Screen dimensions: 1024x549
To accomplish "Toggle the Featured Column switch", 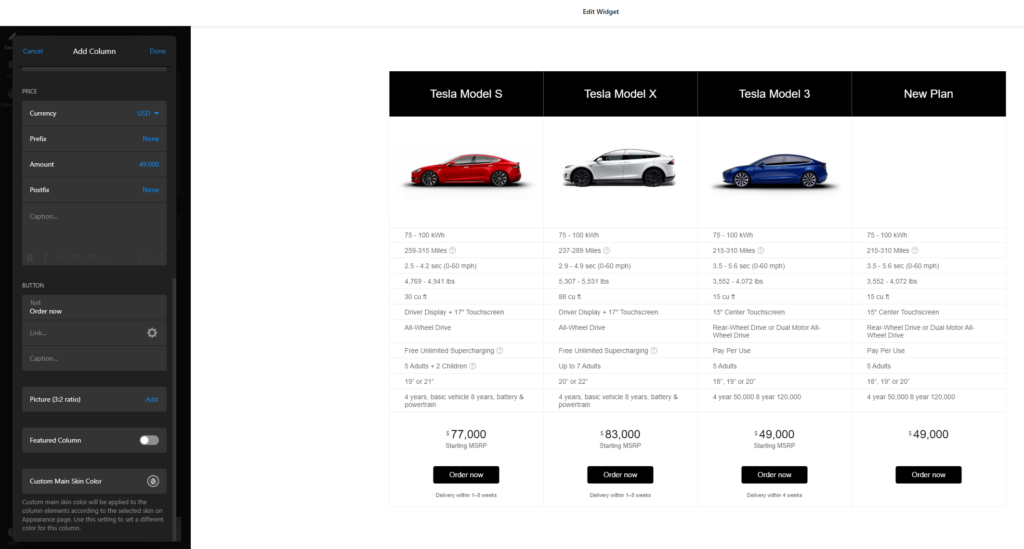I will click(x=149, y=440).
